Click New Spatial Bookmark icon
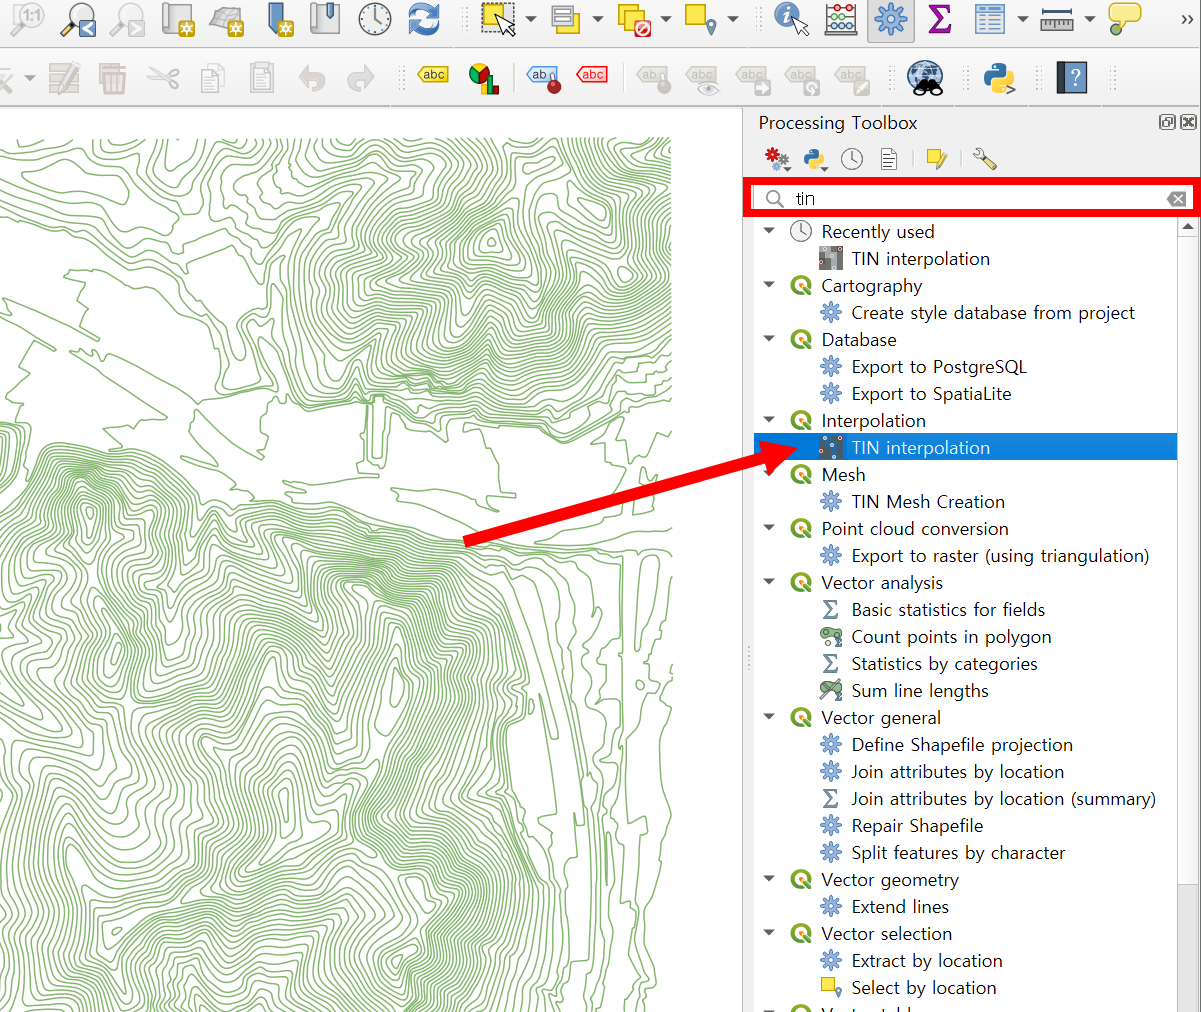The width and height of the screenshot is (1201, 1012). pos(281,19)
